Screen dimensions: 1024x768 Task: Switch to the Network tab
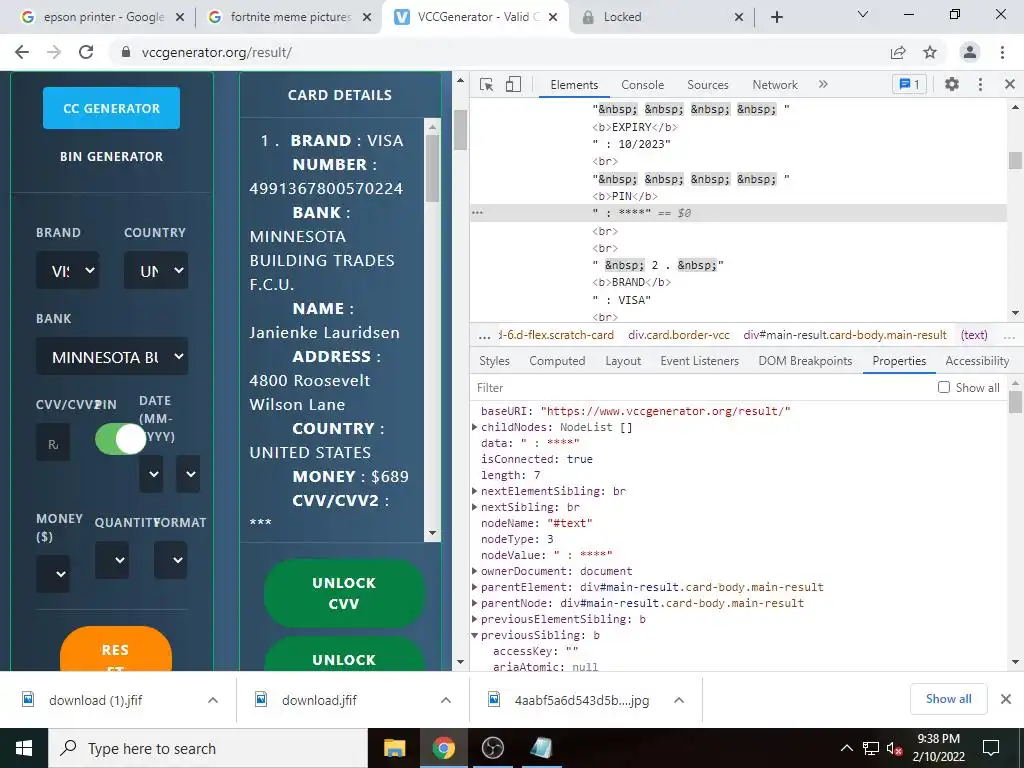click(775, 85)
